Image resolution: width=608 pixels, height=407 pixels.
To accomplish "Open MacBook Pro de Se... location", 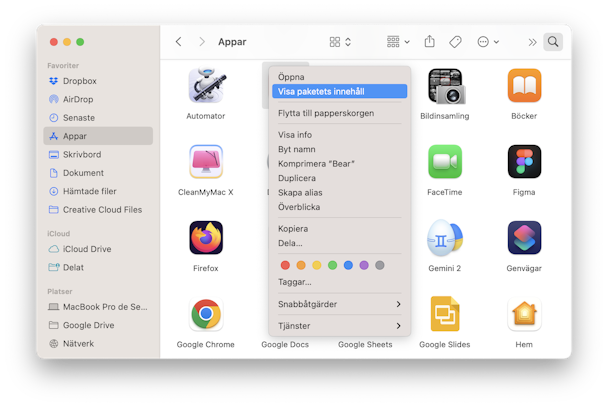I will (98, 307).
